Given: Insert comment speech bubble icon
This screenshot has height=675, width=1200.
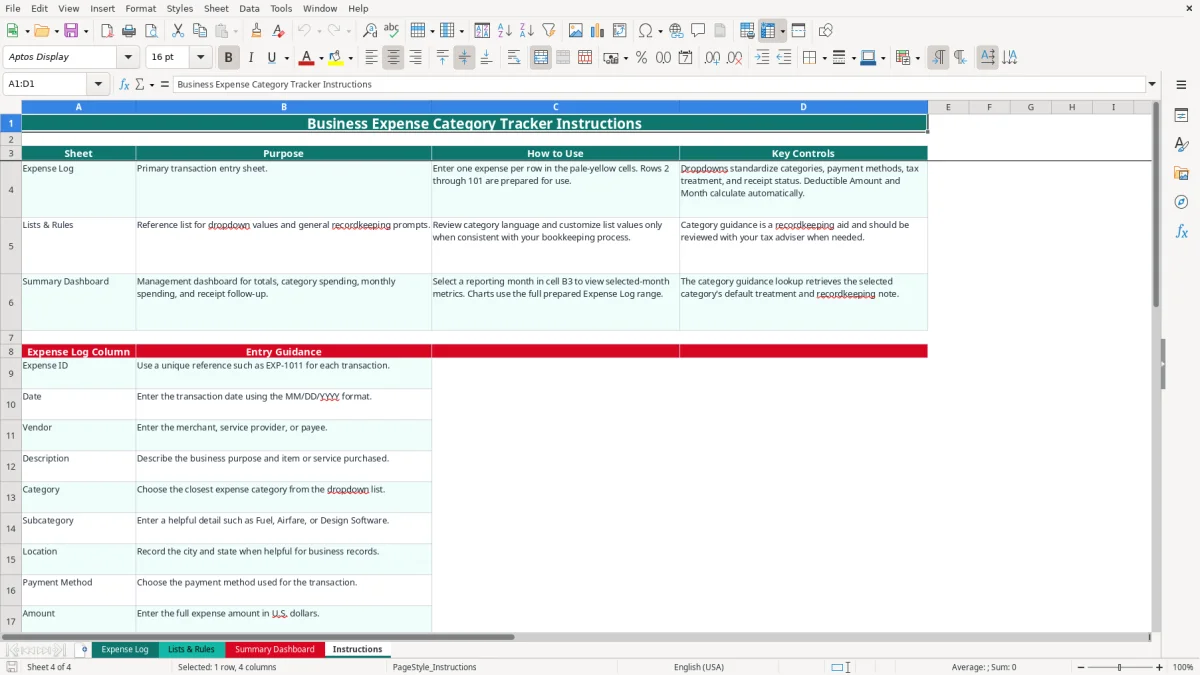Looking at the screenshot, I should coord(698,31).
